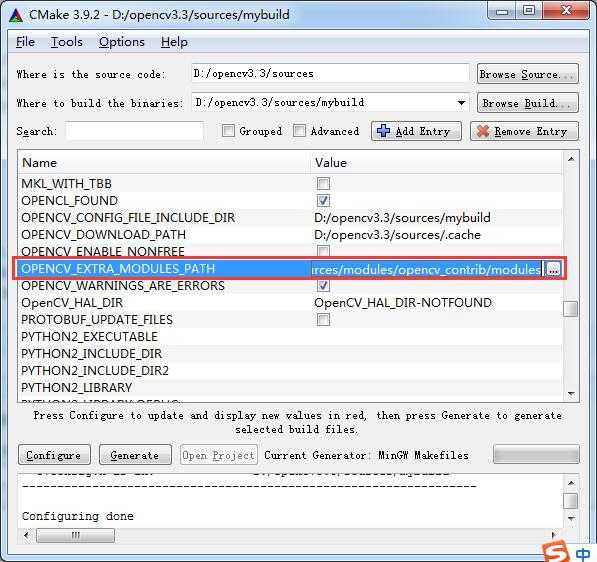Toggle the Grouped checkbox
Image resolution: width=597 pixels, height=562 pixels.
(228, 131)
